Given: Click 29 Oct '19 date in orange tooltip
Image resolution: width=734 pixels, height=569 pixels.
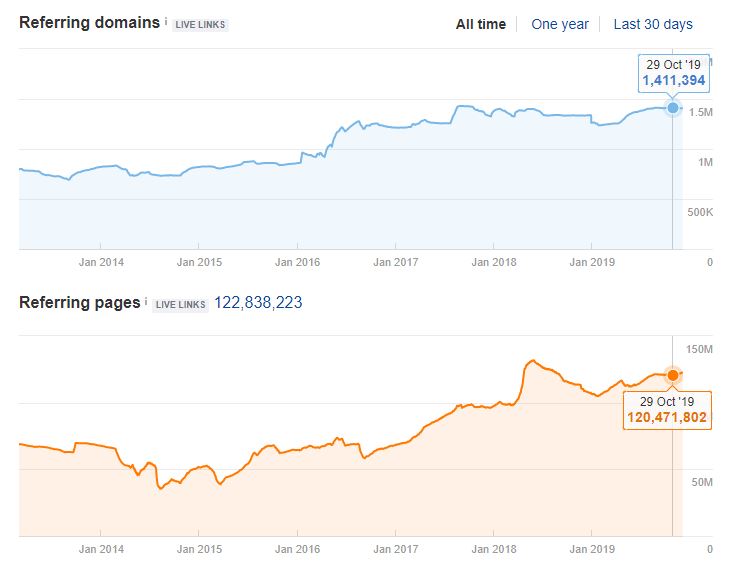Looking at the screenshot, I should pos(667,401).
